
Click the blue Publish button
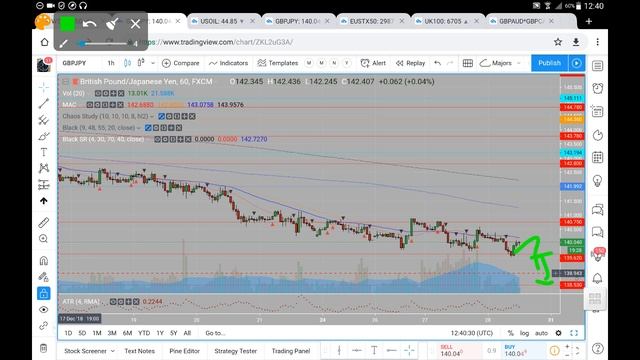[549, 63]
